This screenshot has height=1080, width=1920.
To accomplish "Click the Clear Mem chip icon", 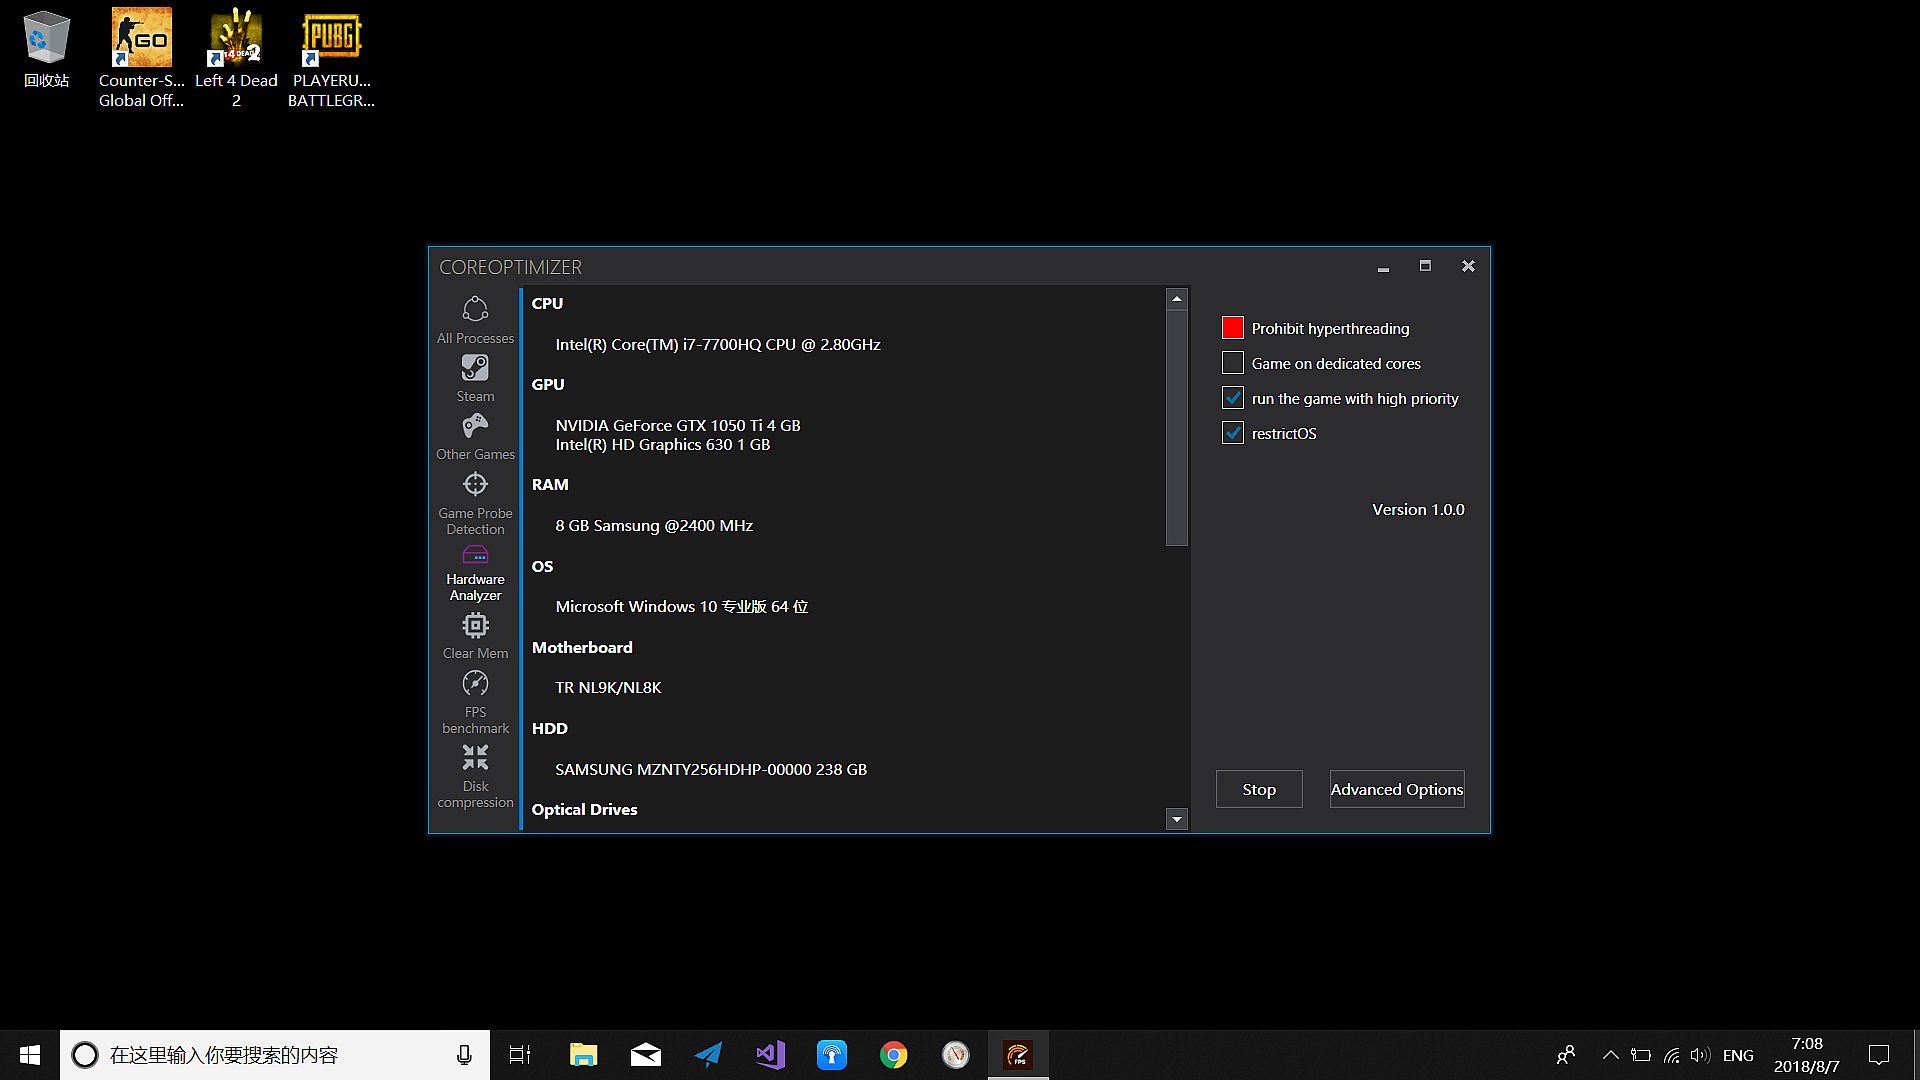I will [475, 626].
